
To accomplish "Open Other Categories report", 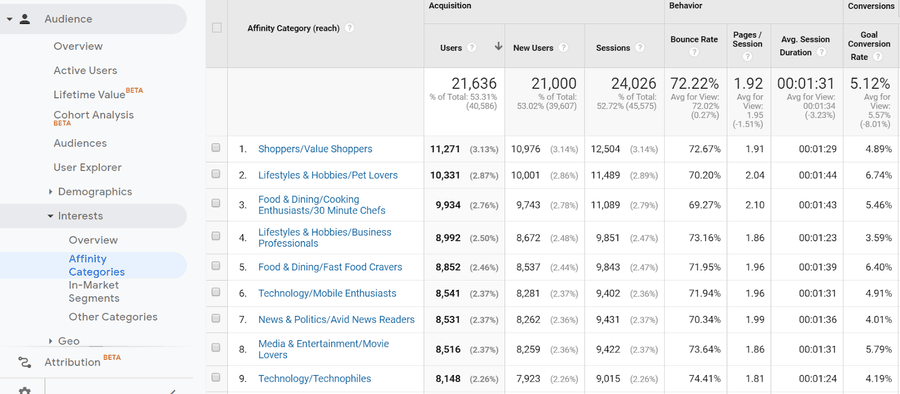I will tap(113, 317).
